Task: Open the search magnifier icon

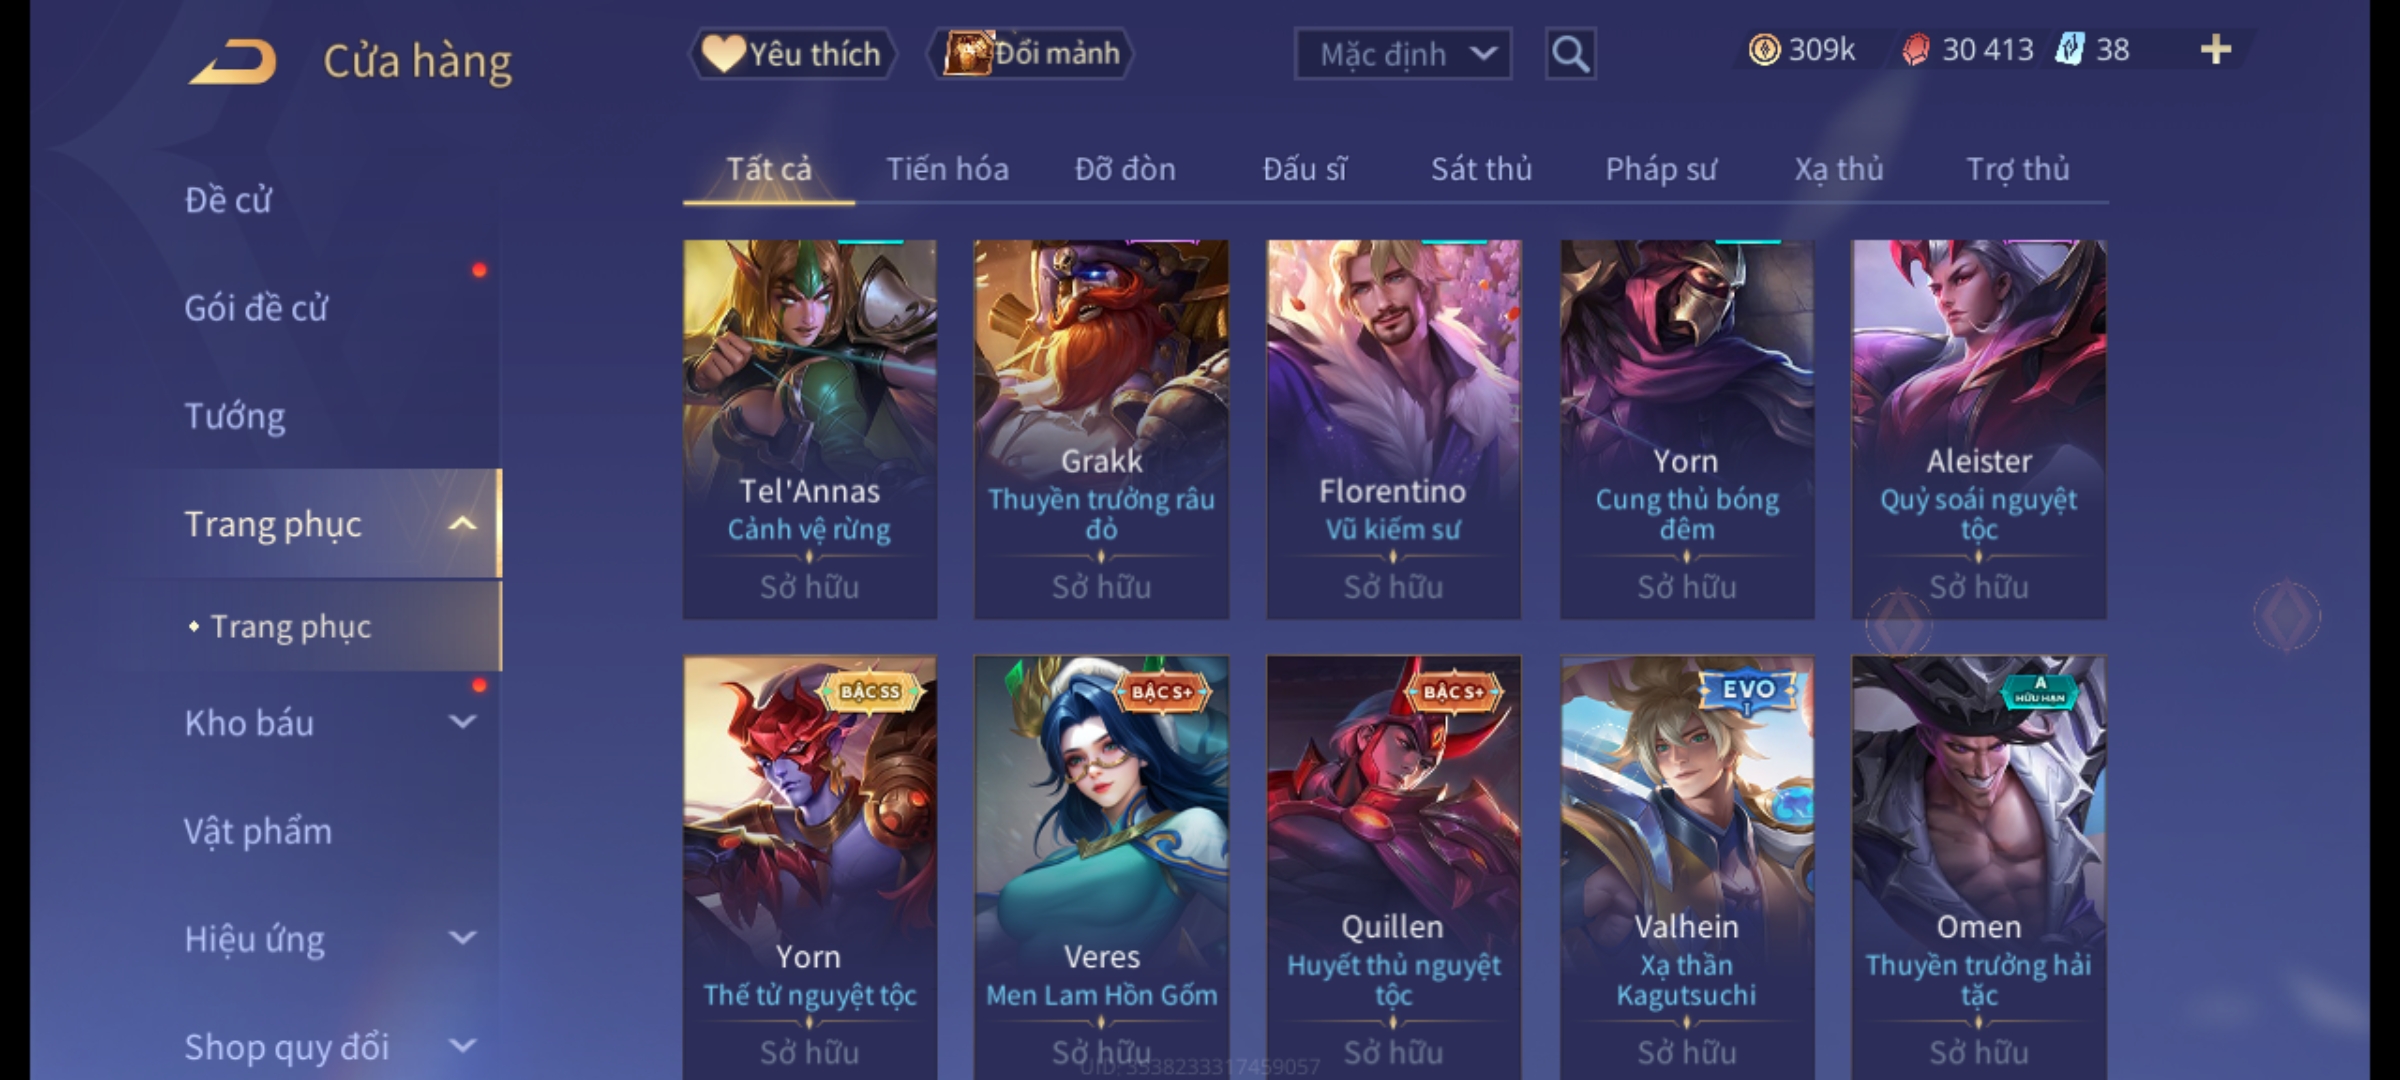Action: 1570,54
